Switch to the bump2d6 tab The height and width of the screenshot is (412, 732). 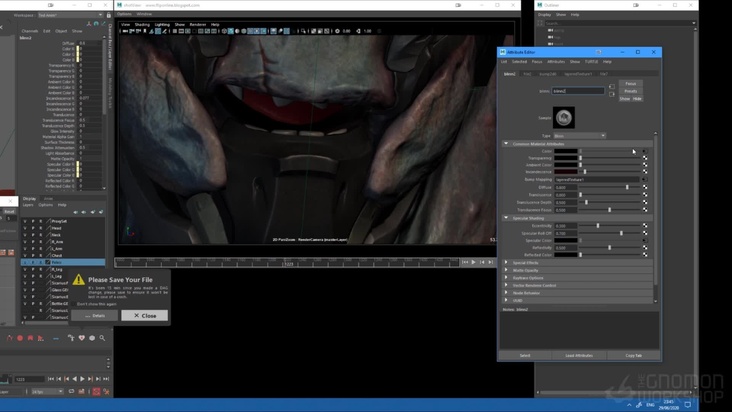coord(548,74)
